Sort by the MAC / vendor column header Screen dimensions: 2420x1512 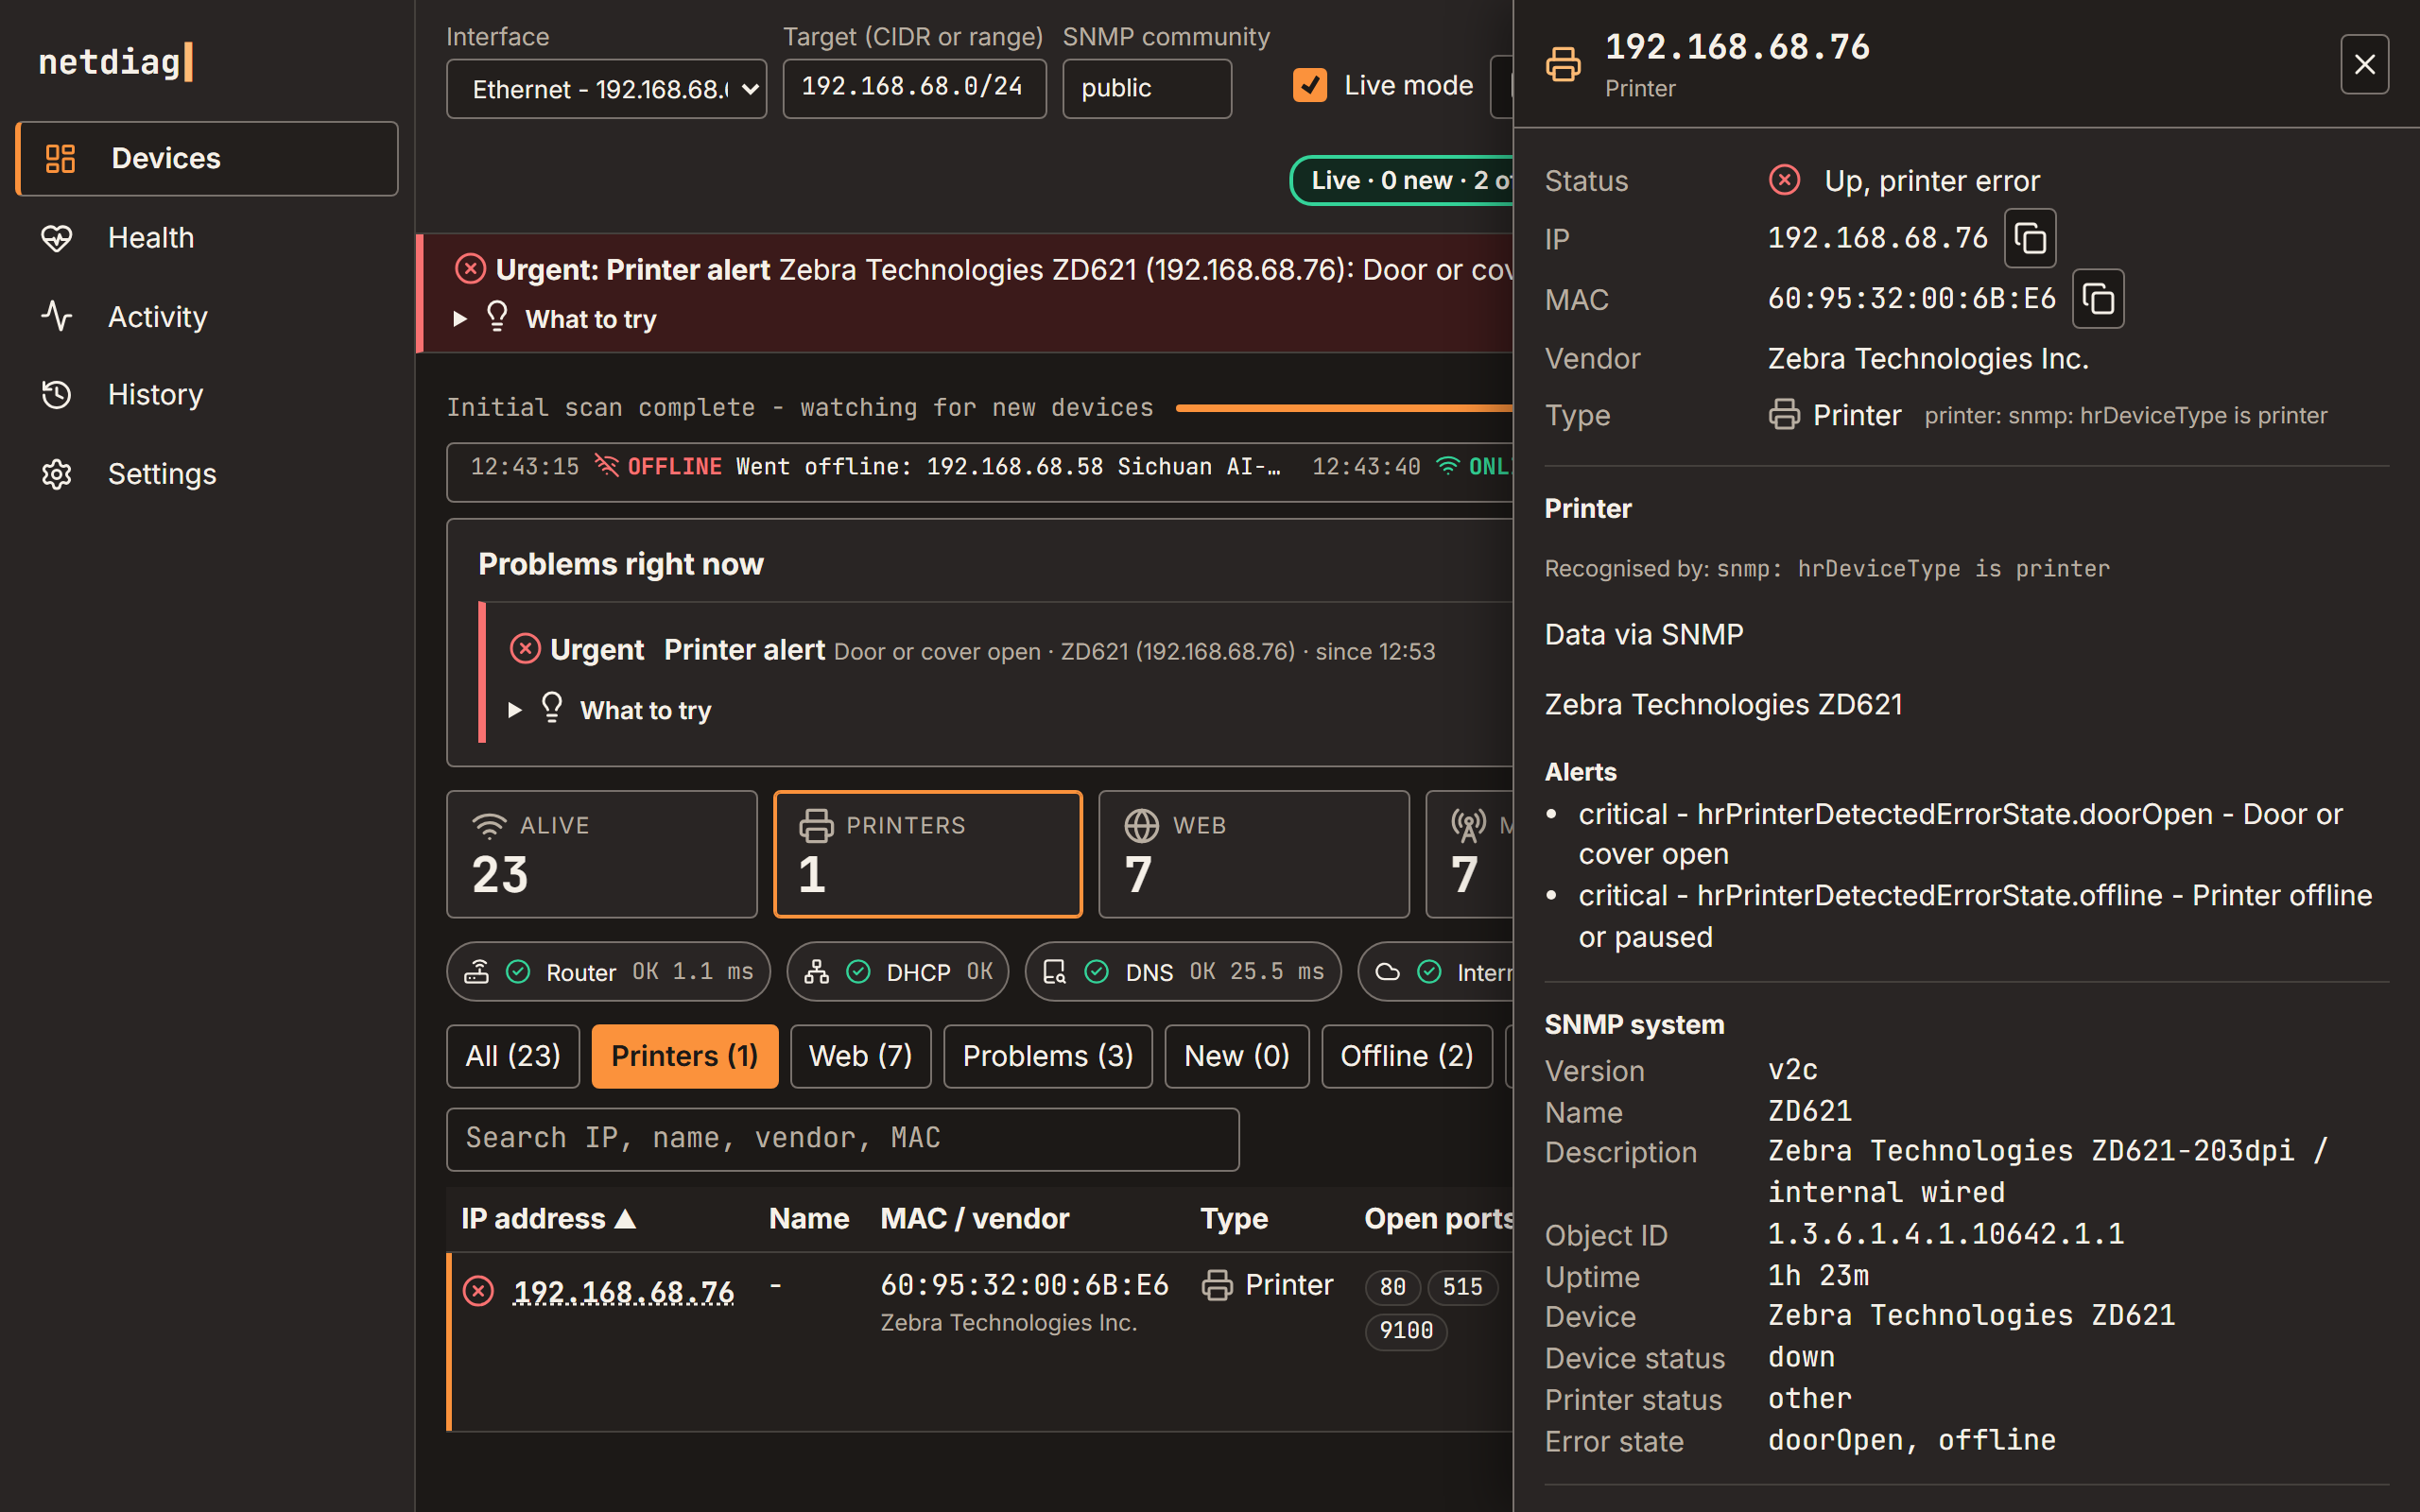tap(974, 1218)
